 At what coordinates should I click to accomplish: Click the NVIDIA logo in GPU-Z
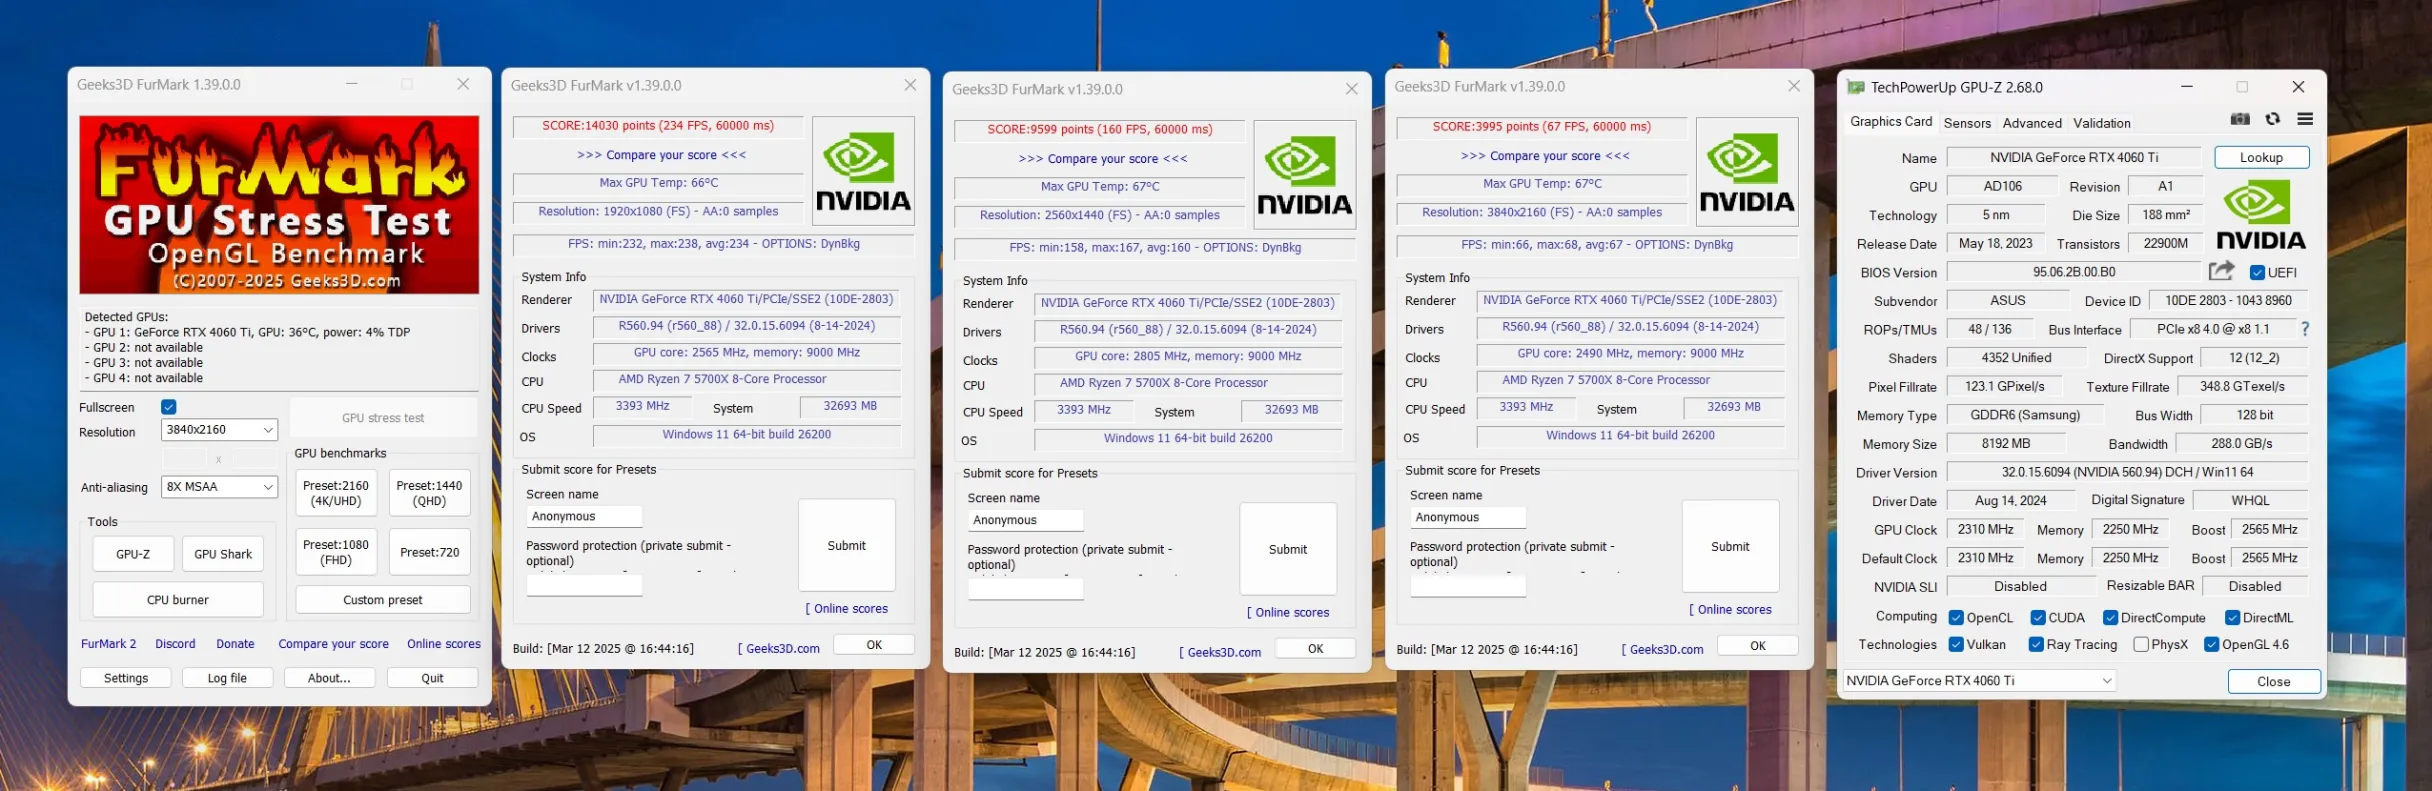pyautogui.click(x=2260, y=215)
